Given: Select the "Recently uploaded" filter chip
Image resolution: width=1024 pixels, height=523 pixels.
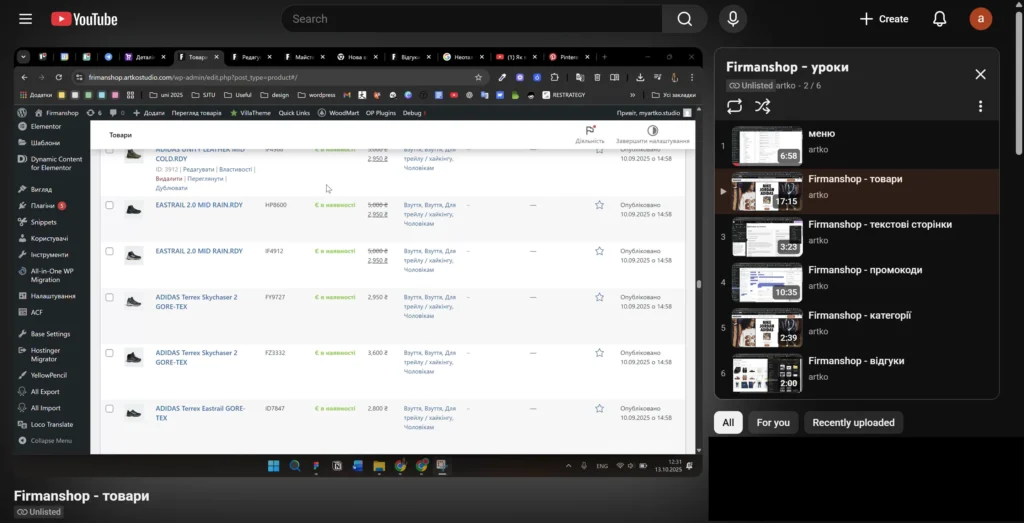Looking at the screenshot, I should pos(853,423).
